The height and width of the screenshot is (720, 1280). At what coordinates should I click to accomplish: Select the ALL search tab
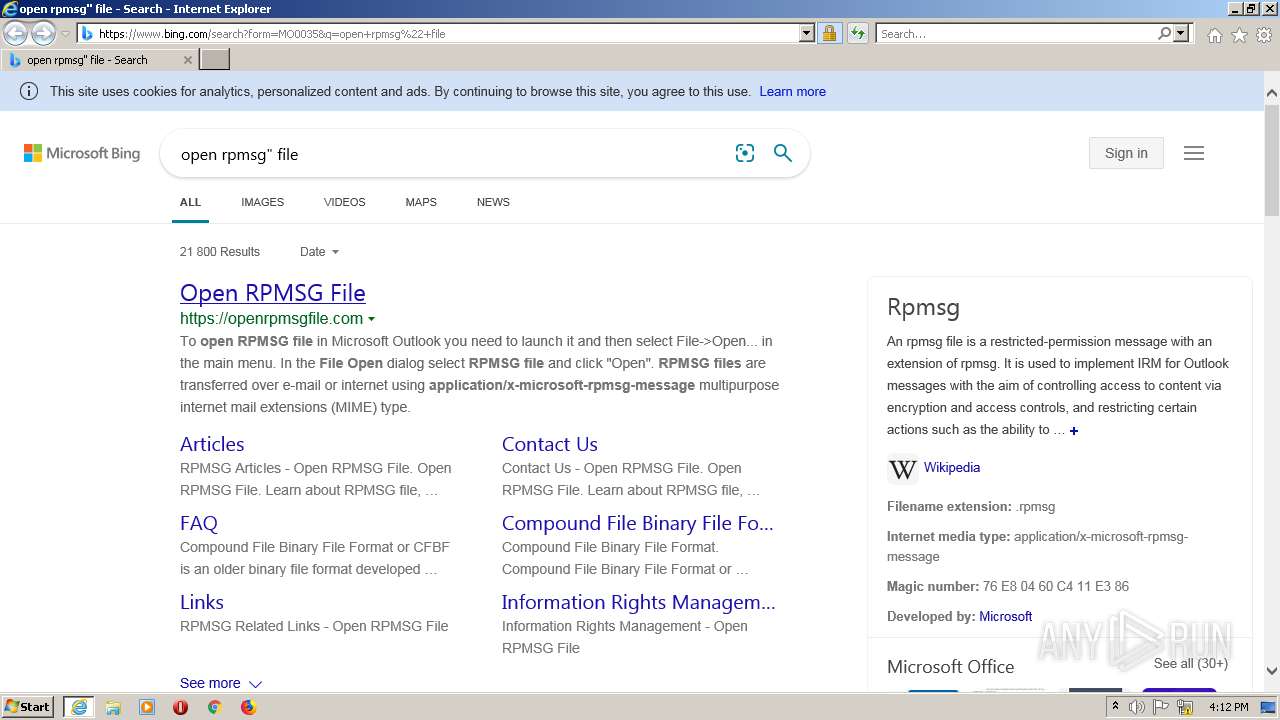click(x=190, y=202)
